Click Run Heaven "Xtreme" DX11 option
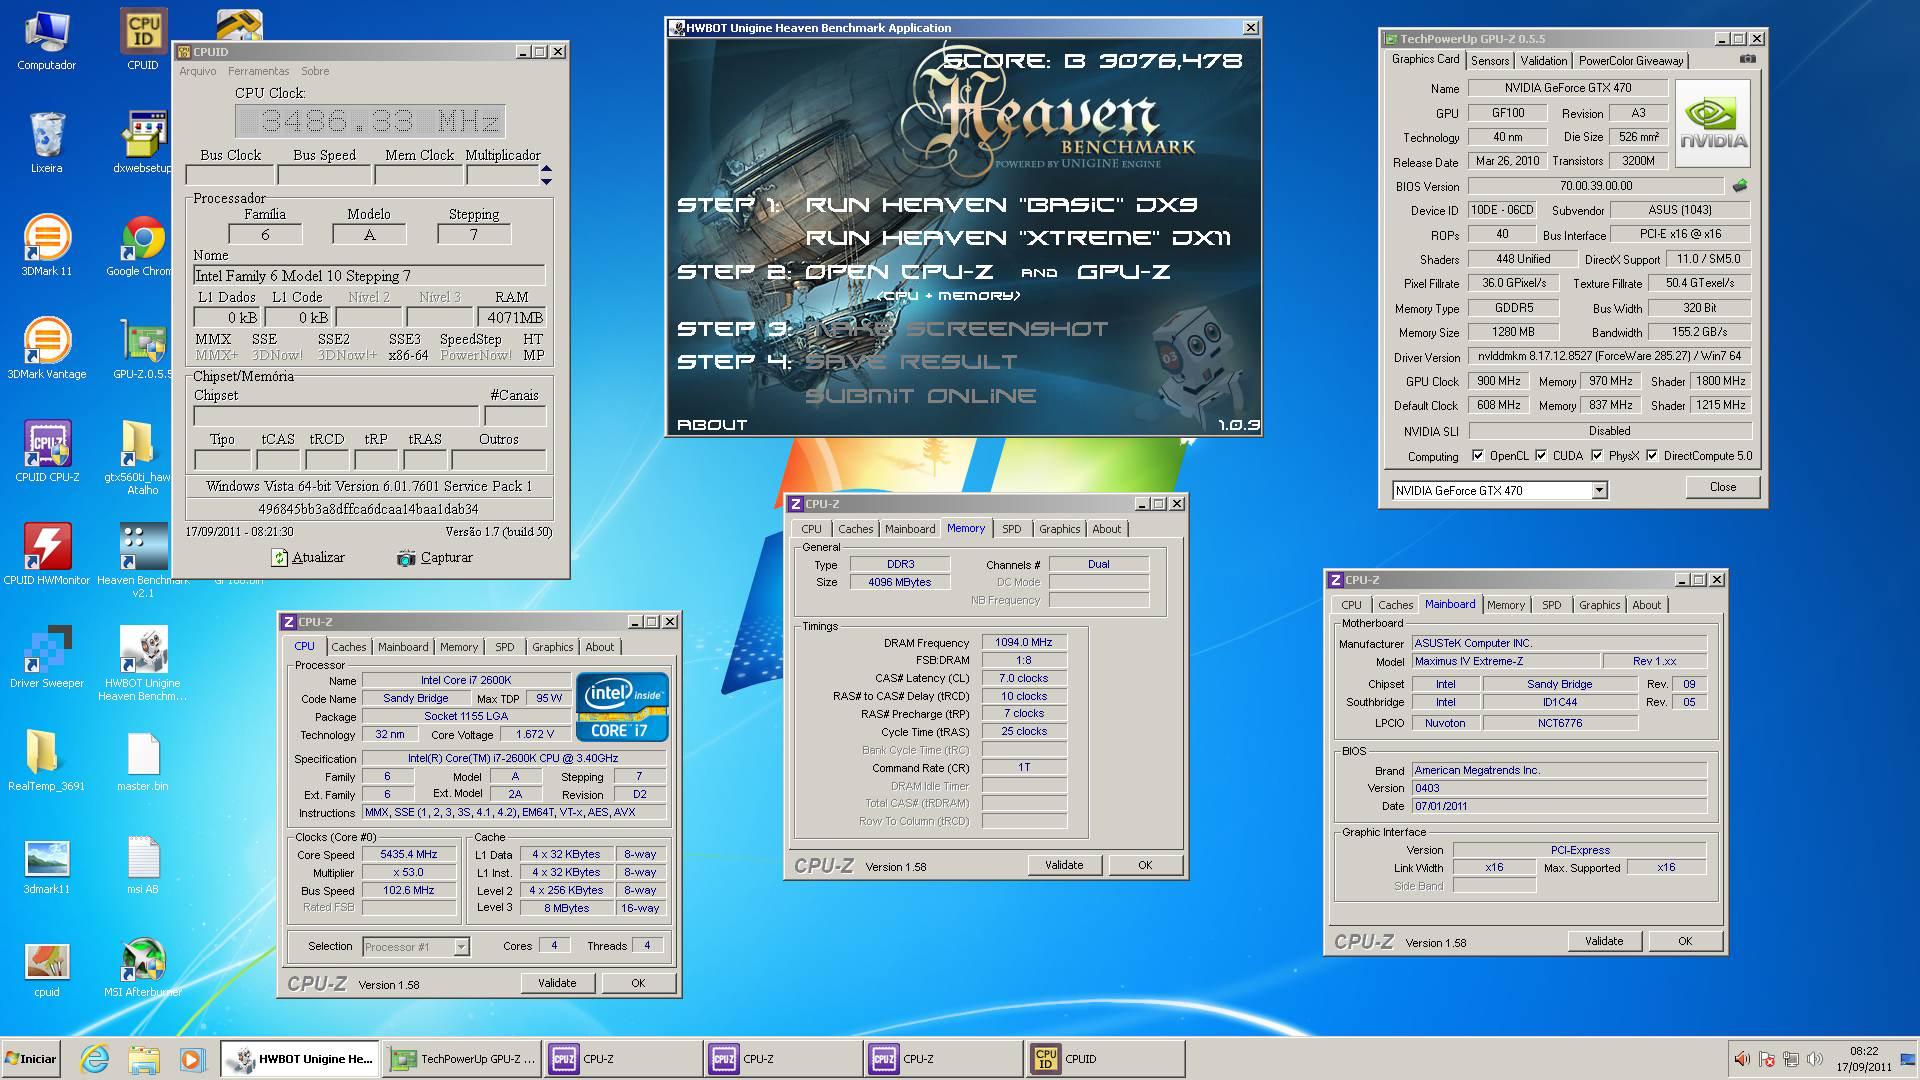The height and width of the screenshot is (1080, 1920). (x=1018, y=238)
